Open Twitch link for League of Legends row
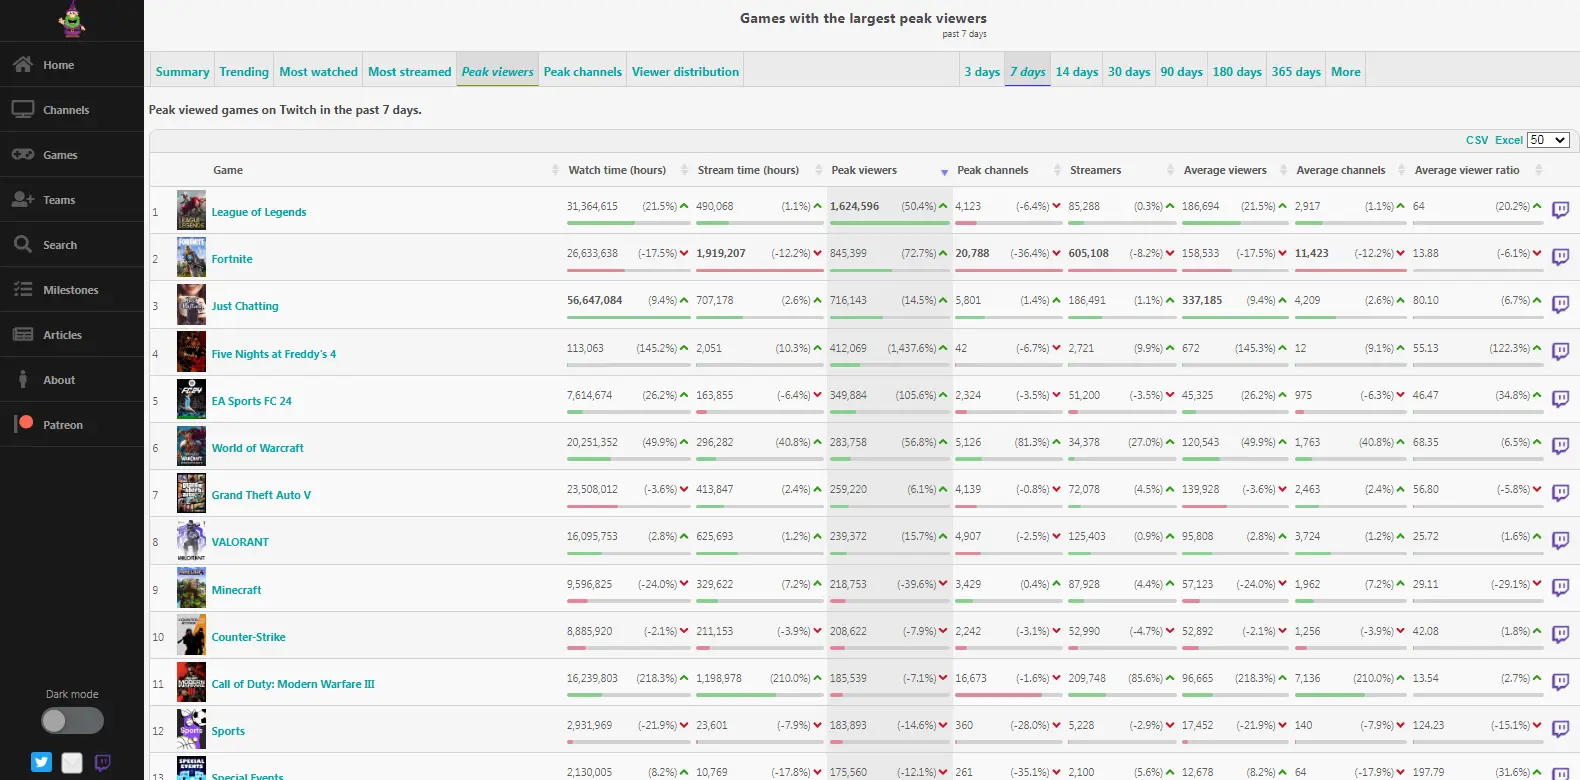This screenshot has width=1580, height=780. click(1560, 210)
